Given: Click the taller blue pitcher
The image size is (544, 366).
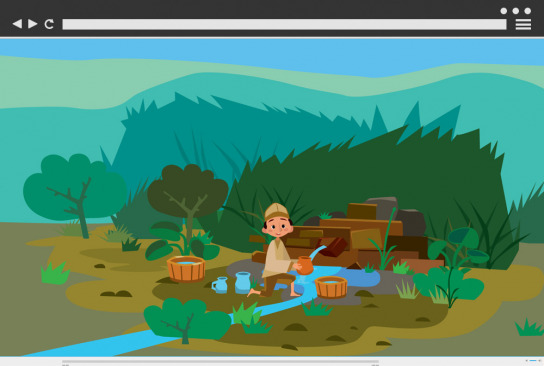Looking at the screenshot, I should click(x=243, y=283).
